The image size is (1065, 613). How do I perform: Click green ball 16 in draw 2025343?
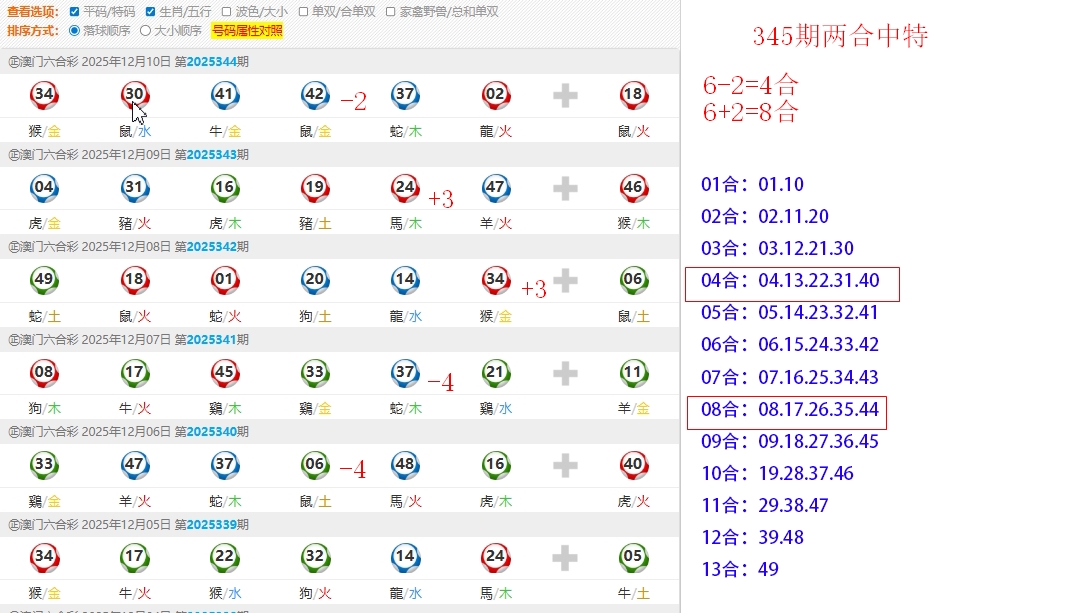coord(225,188)
